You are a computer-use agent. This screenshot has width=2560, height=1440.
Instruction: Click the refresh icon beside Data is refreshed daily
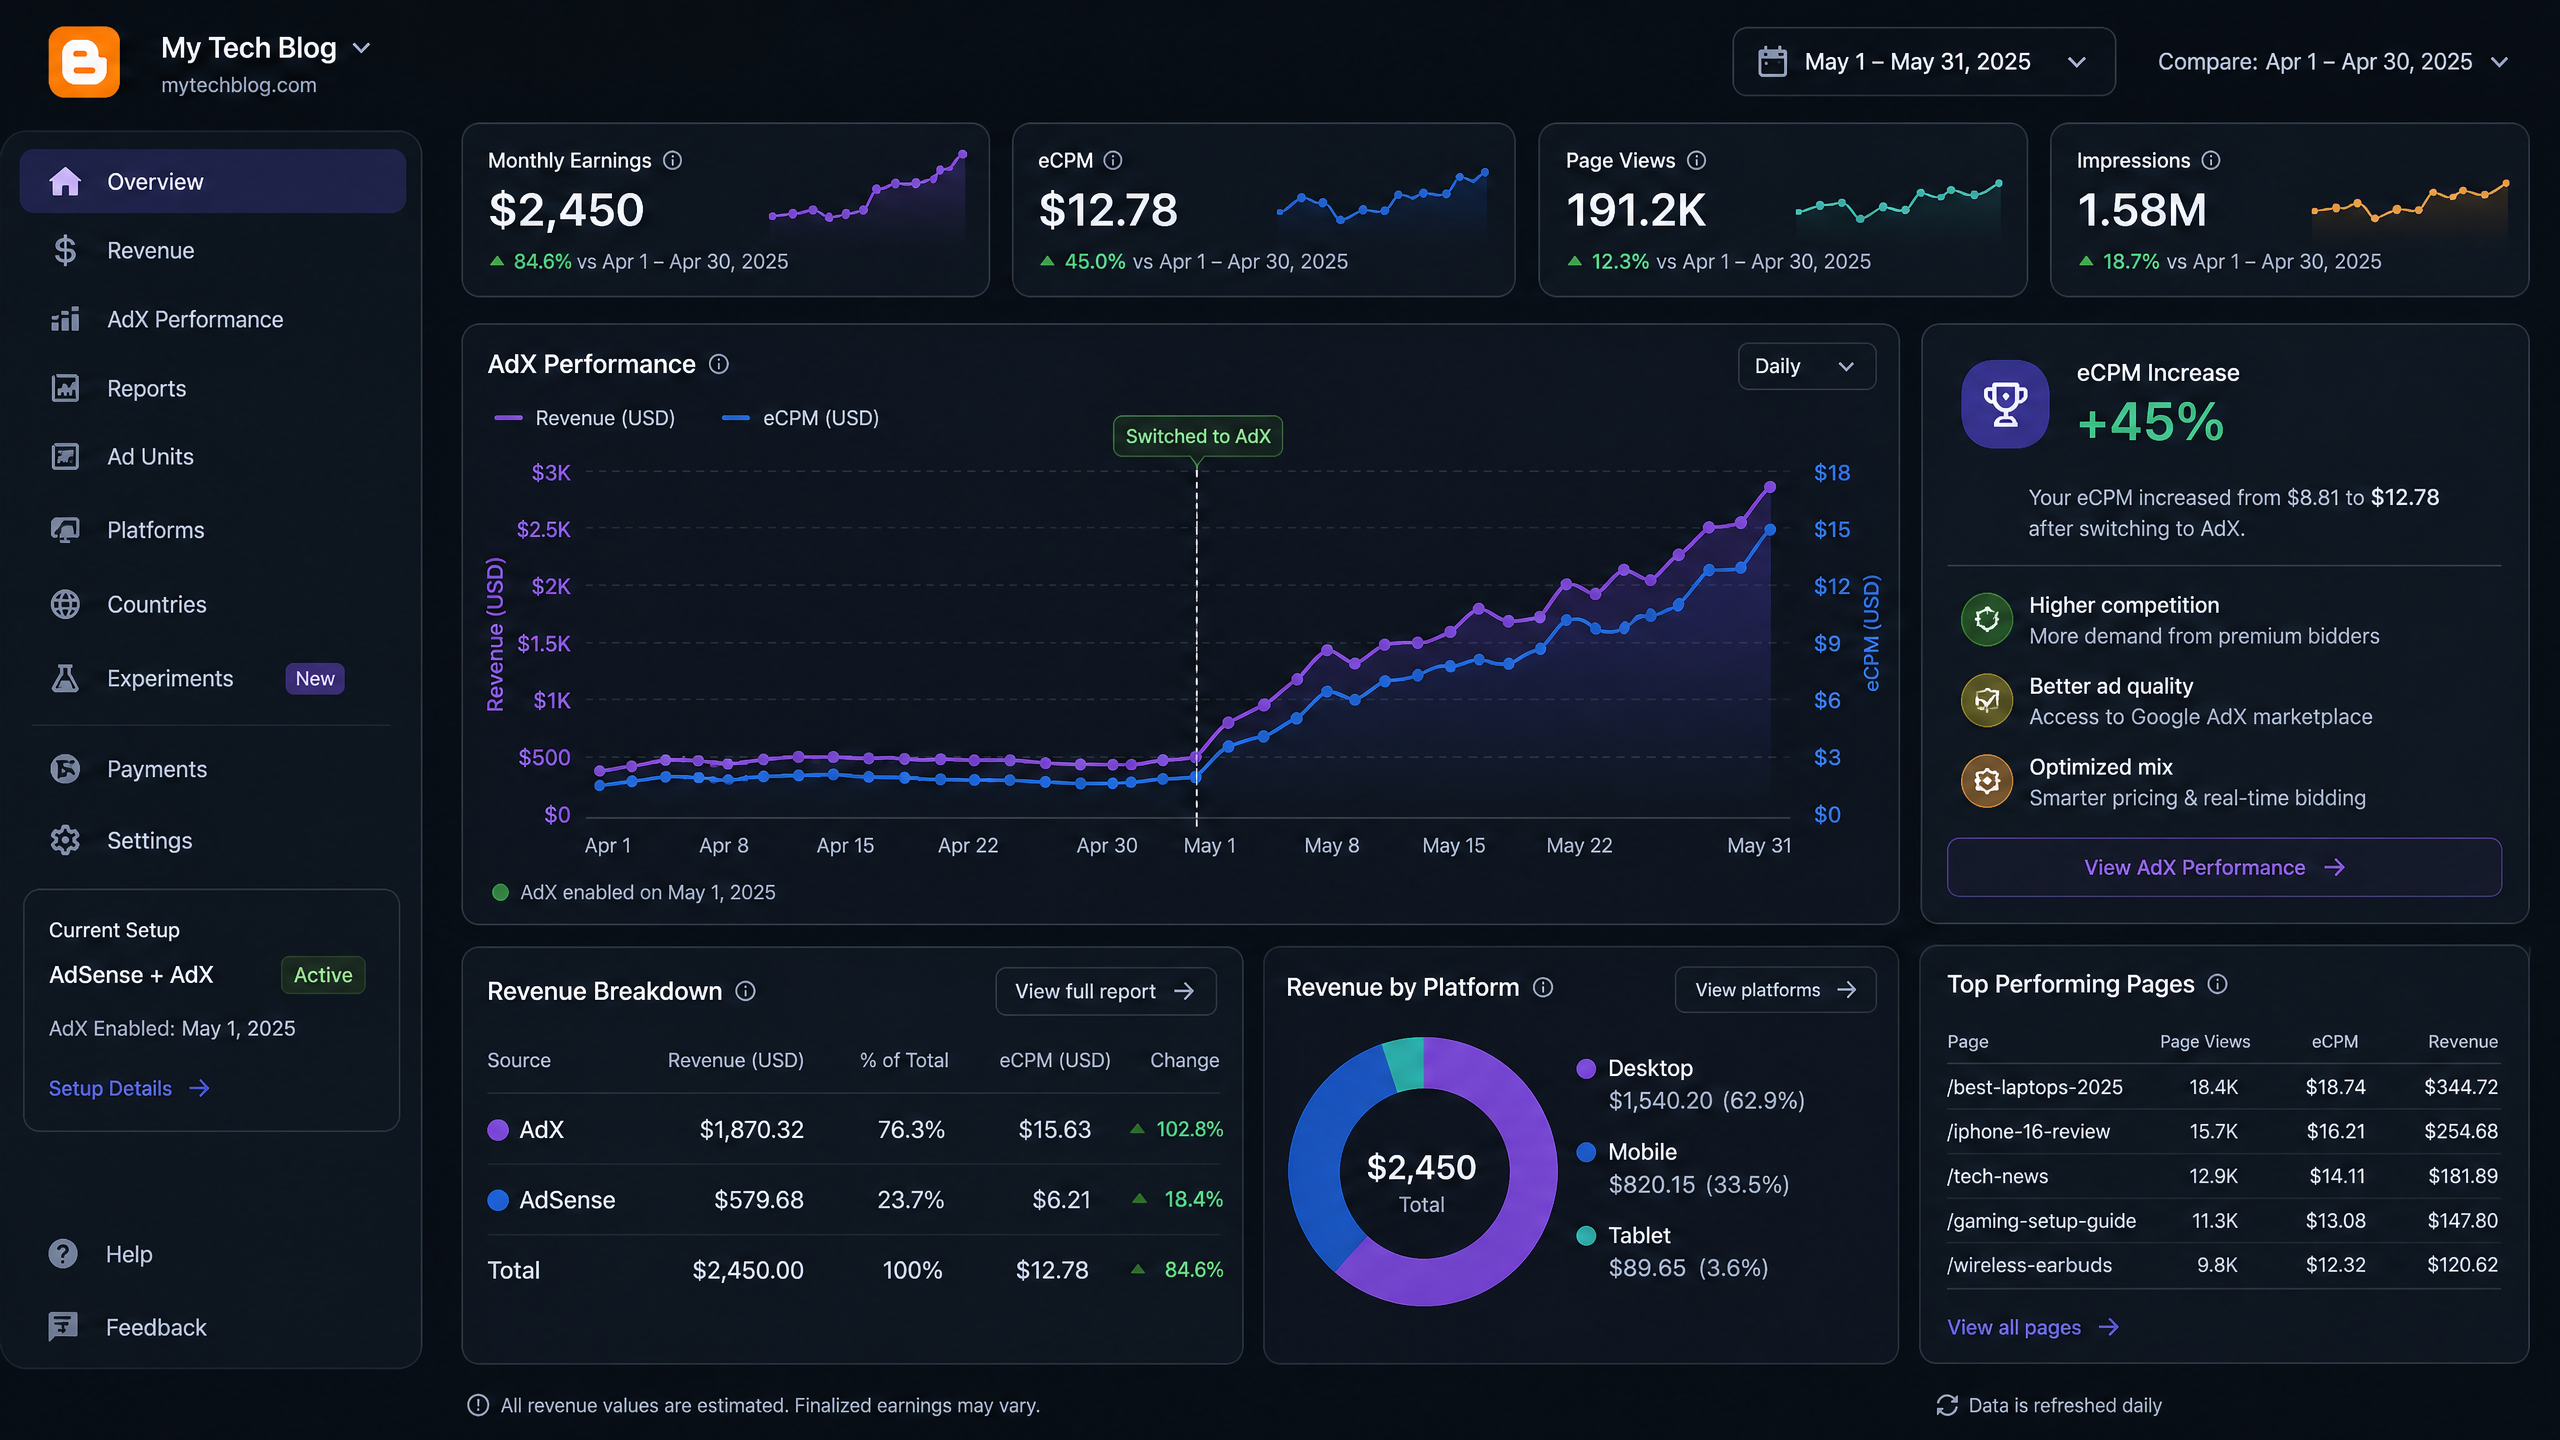click(1947, 1405)
